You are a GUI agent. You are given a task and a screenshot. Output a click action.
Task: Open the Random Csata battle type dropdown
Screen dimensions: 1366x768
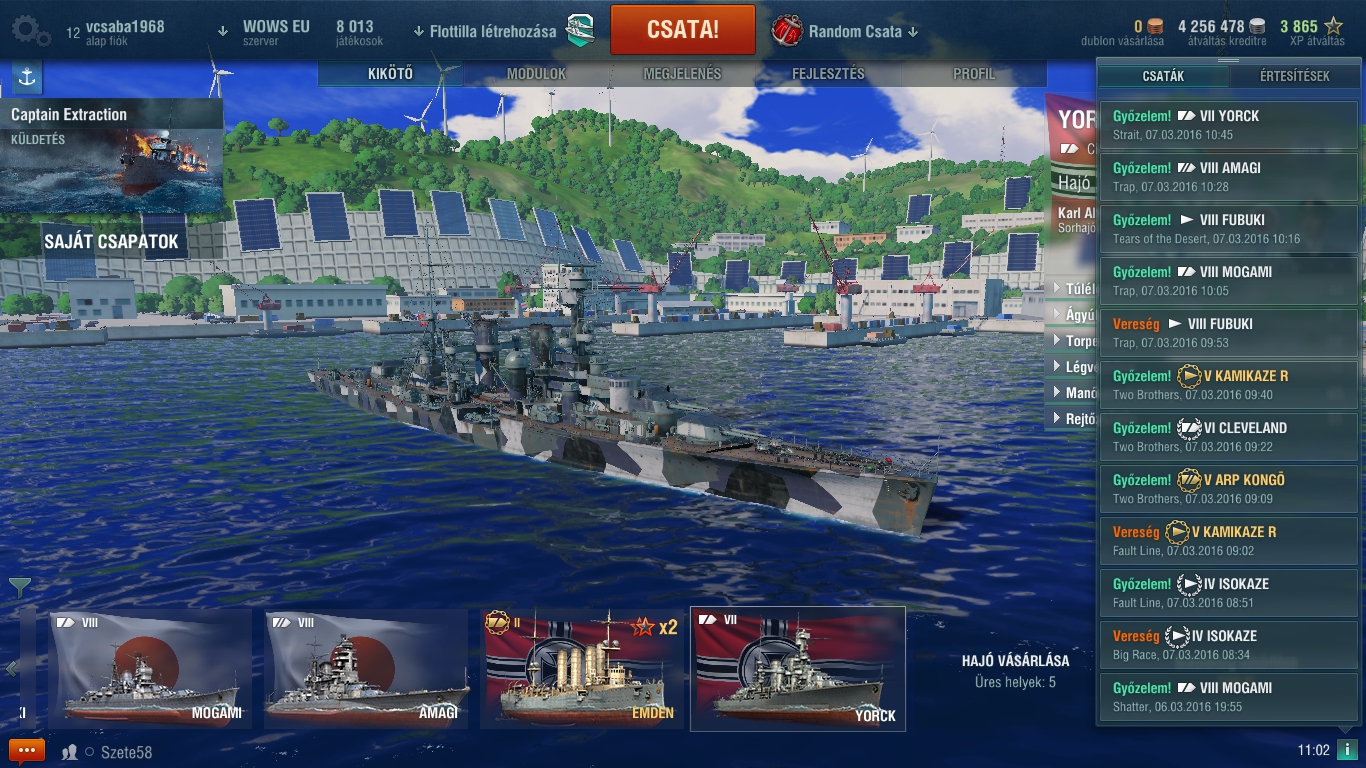845,31
